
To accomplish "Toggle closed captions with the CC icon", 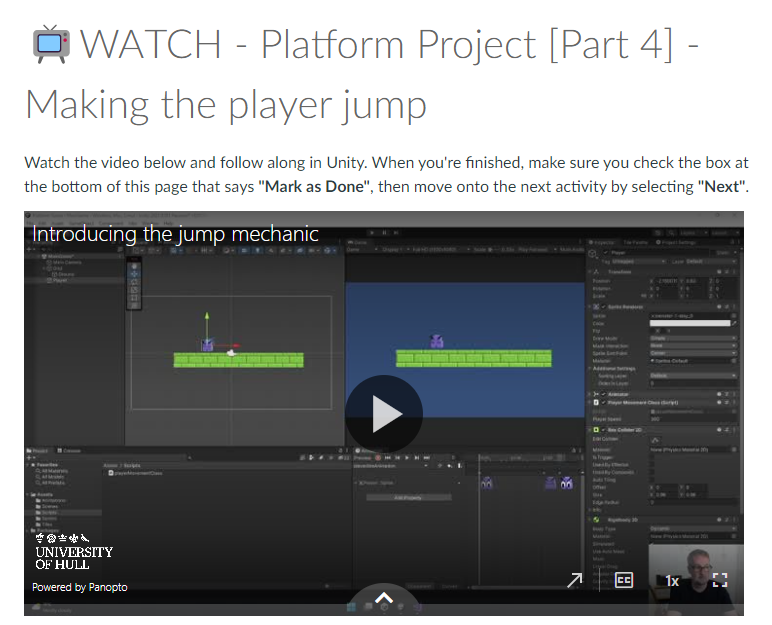I will 624,580.
